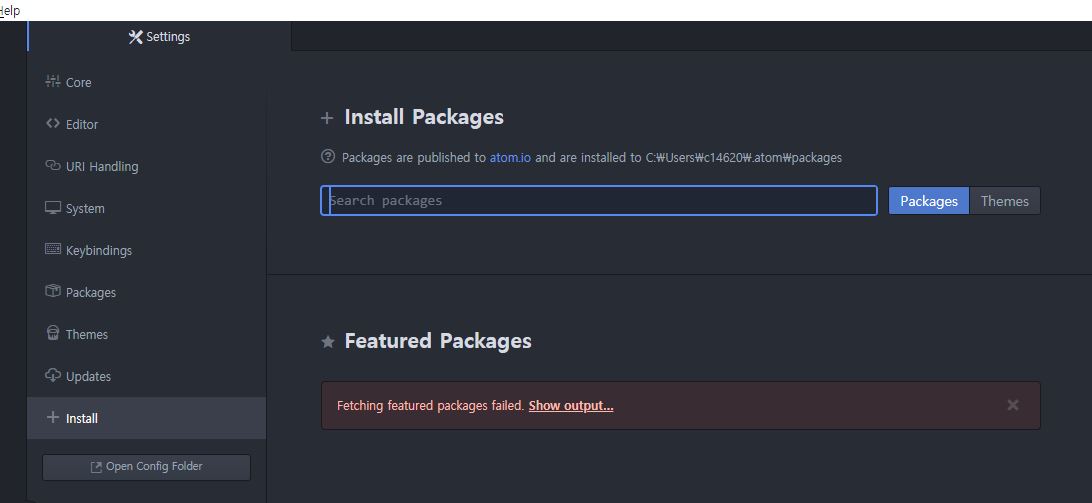Click the System monitor icon

point(53,208)
